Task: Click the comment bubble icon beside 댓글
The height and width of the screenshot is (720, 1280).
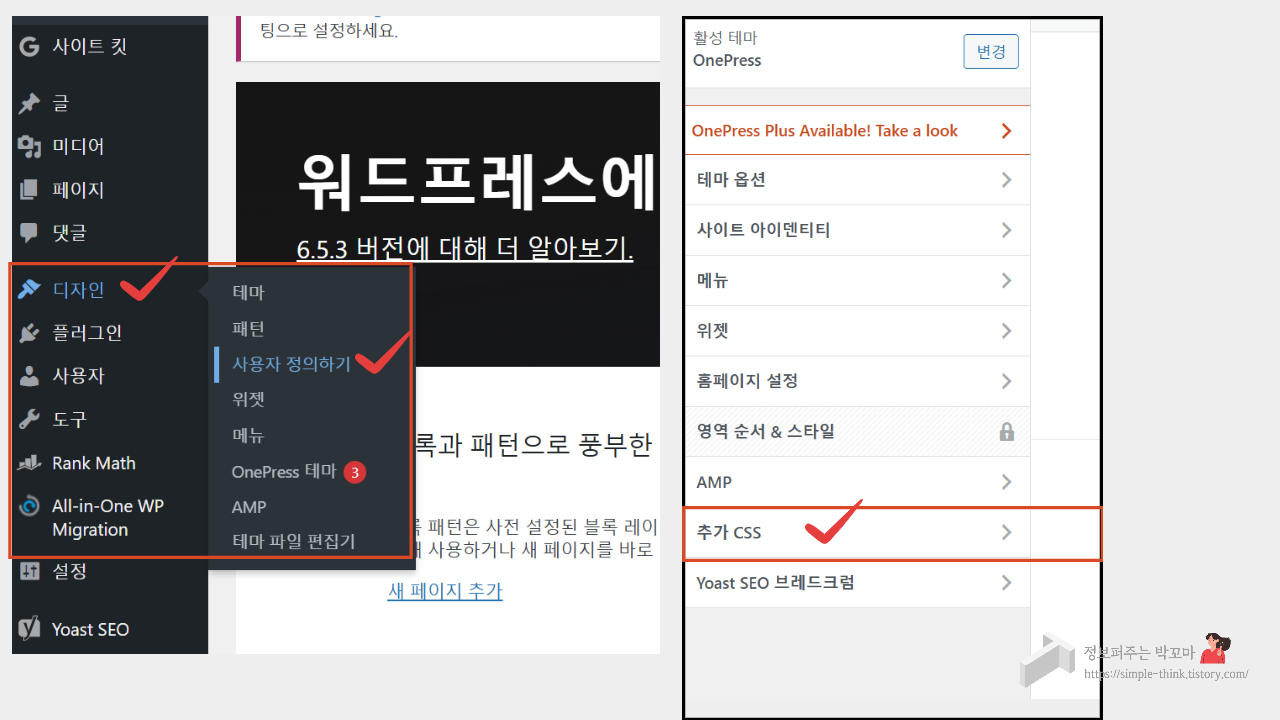Action: [x=29, y=232]
